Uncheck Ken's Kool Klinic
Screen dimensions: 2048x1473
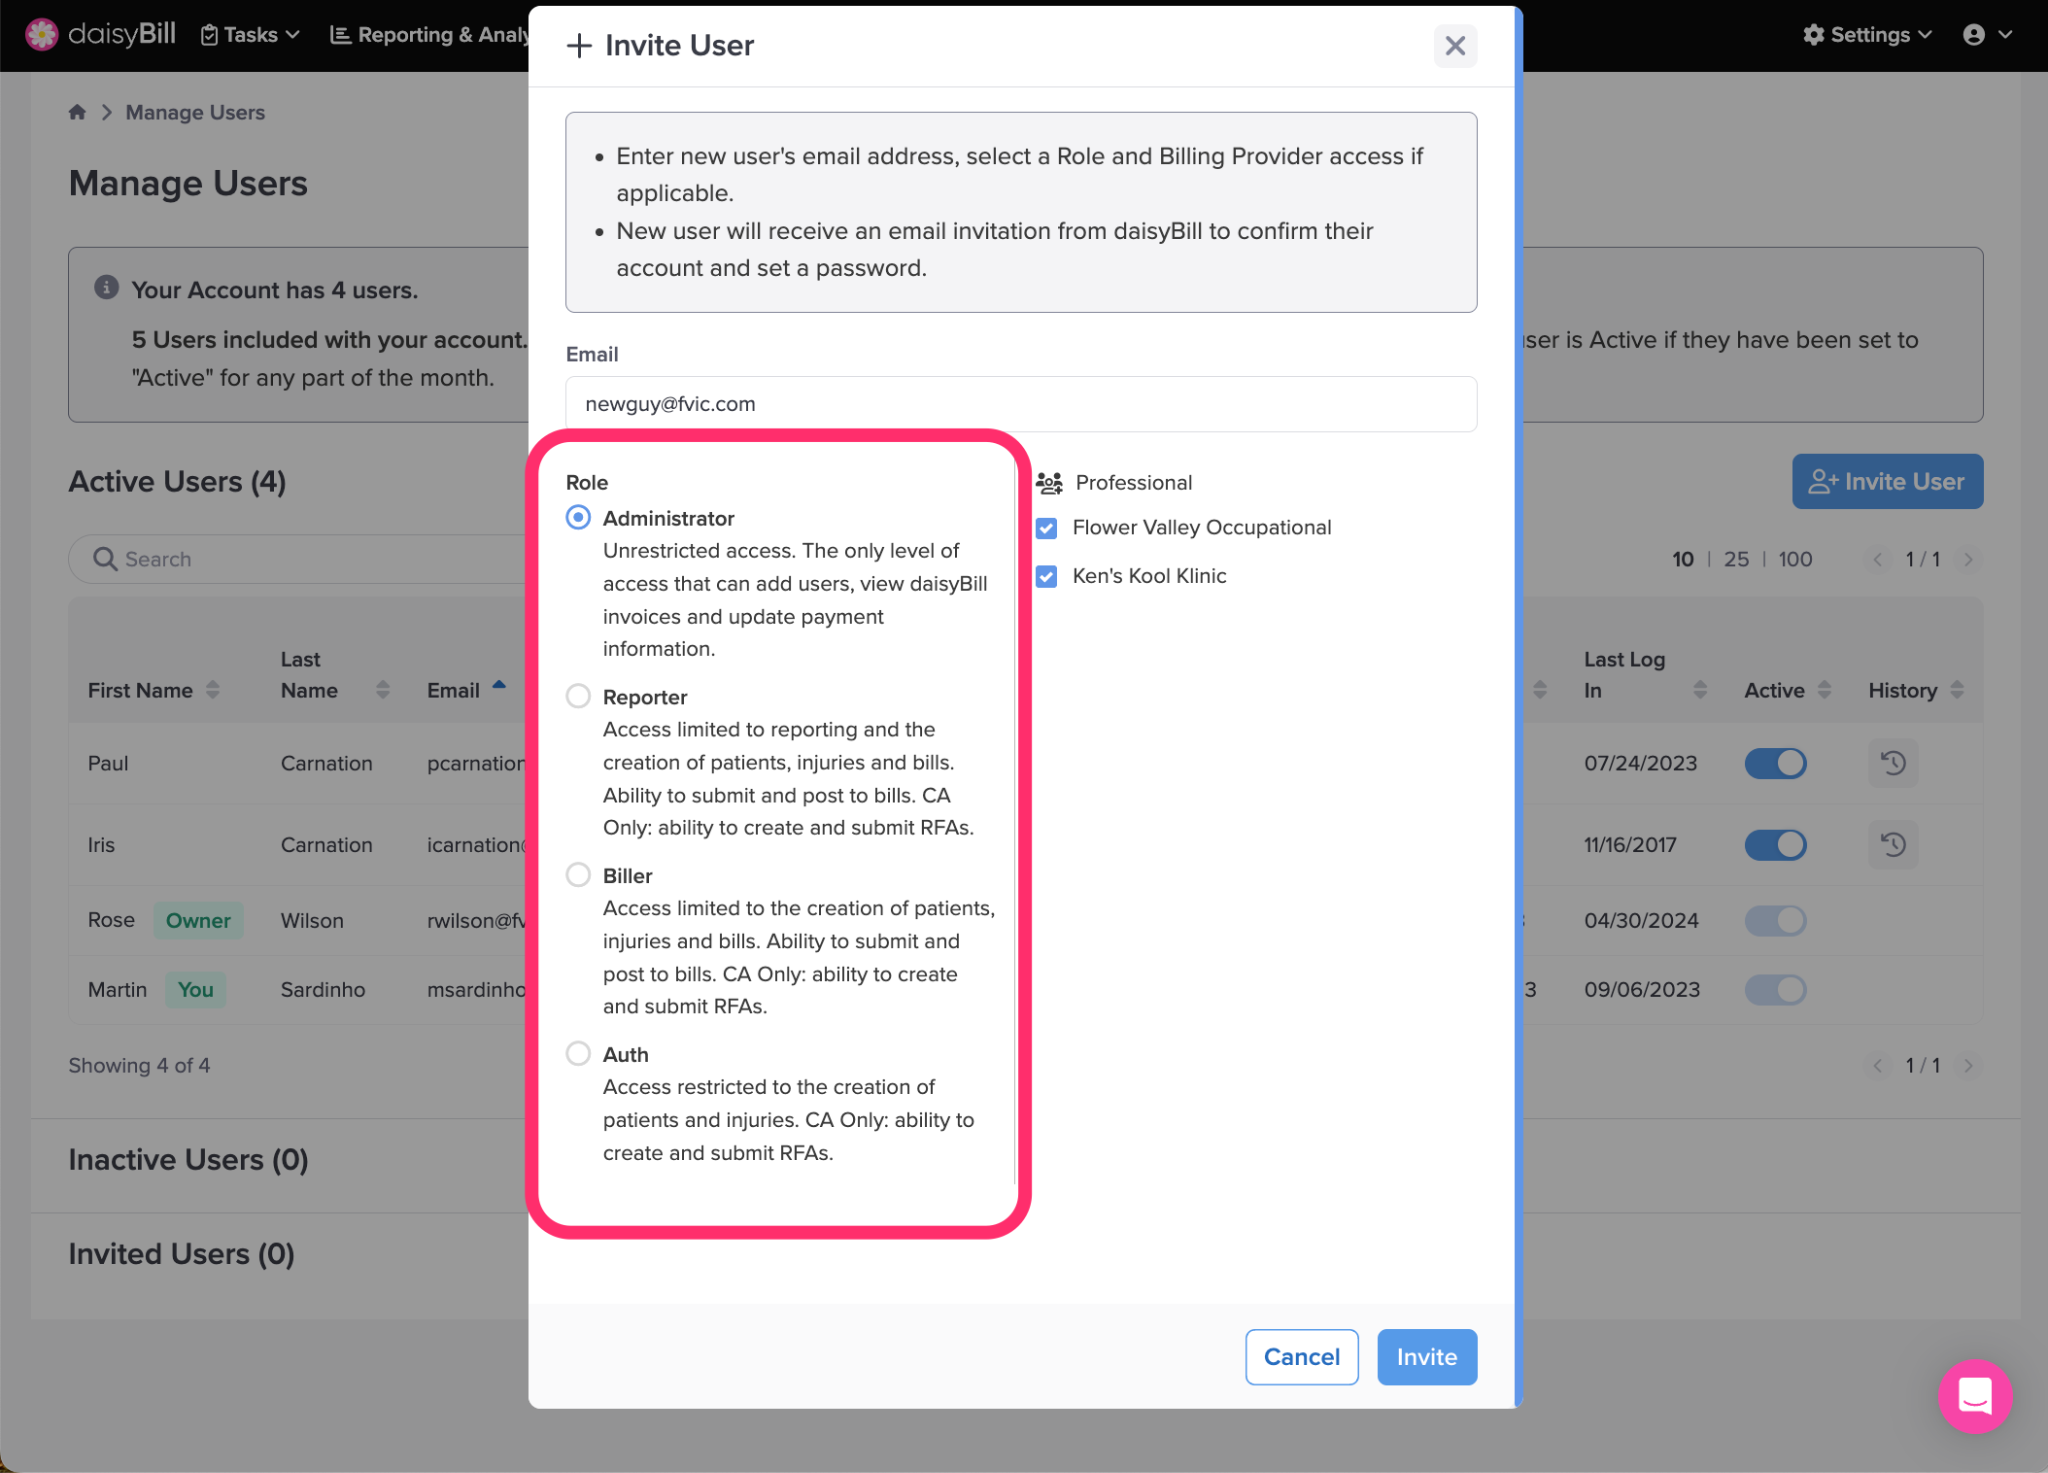point(1046,576)
